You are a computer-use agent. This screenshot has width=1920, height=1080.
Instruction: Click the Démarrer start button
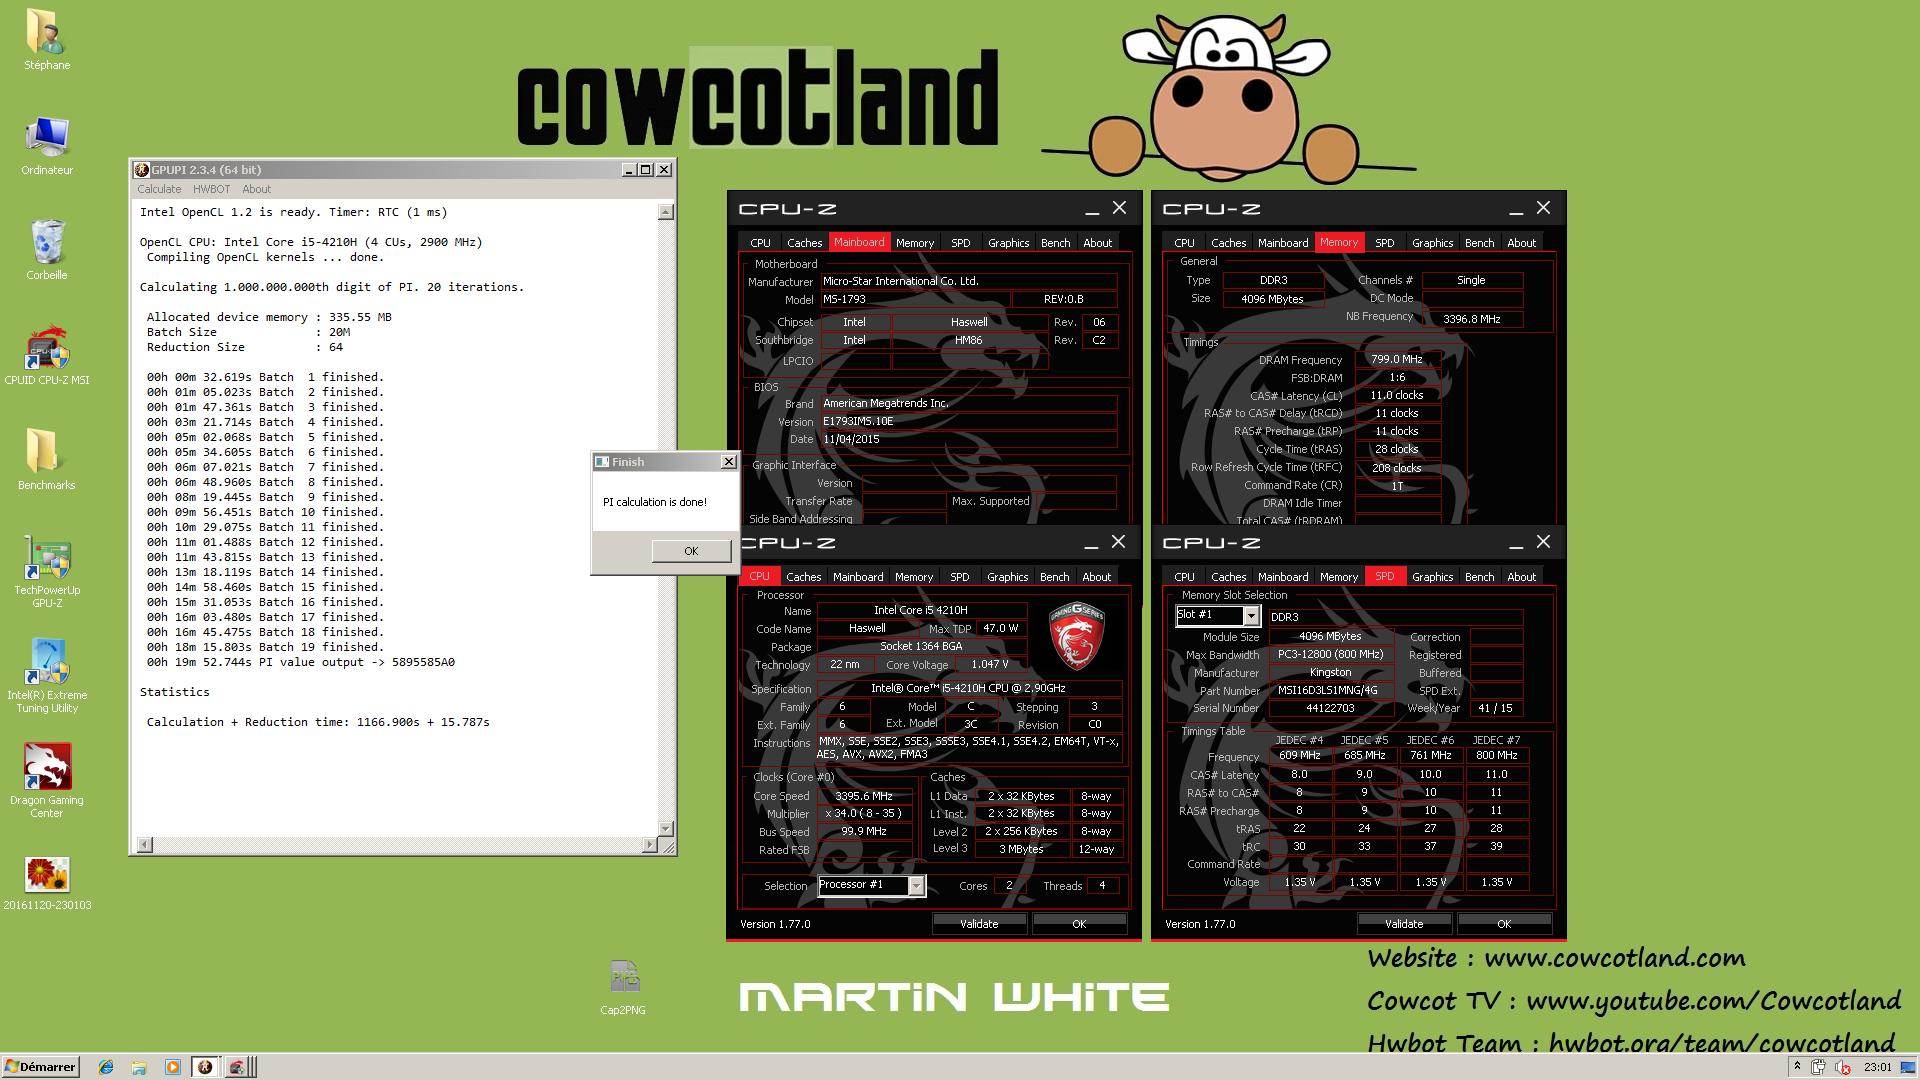40,1067
